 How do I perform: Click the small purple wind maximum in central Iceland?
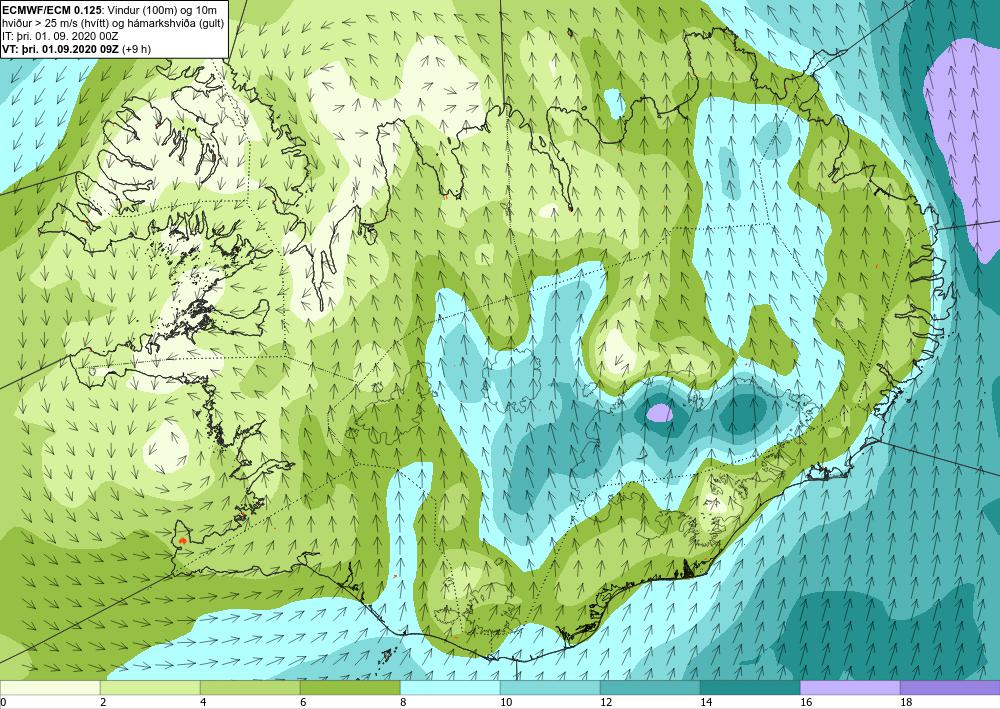click(659, 413)
